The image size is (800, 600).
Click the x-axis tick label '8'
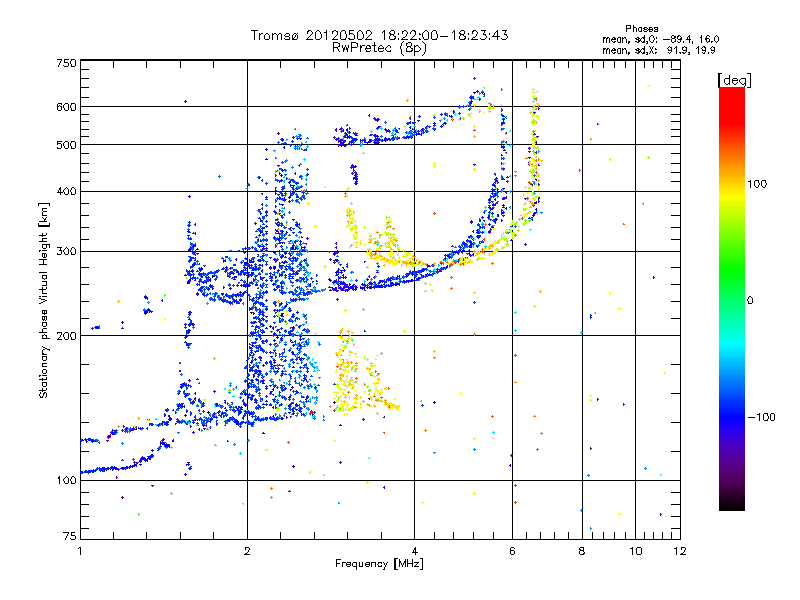tap(582, 551)
